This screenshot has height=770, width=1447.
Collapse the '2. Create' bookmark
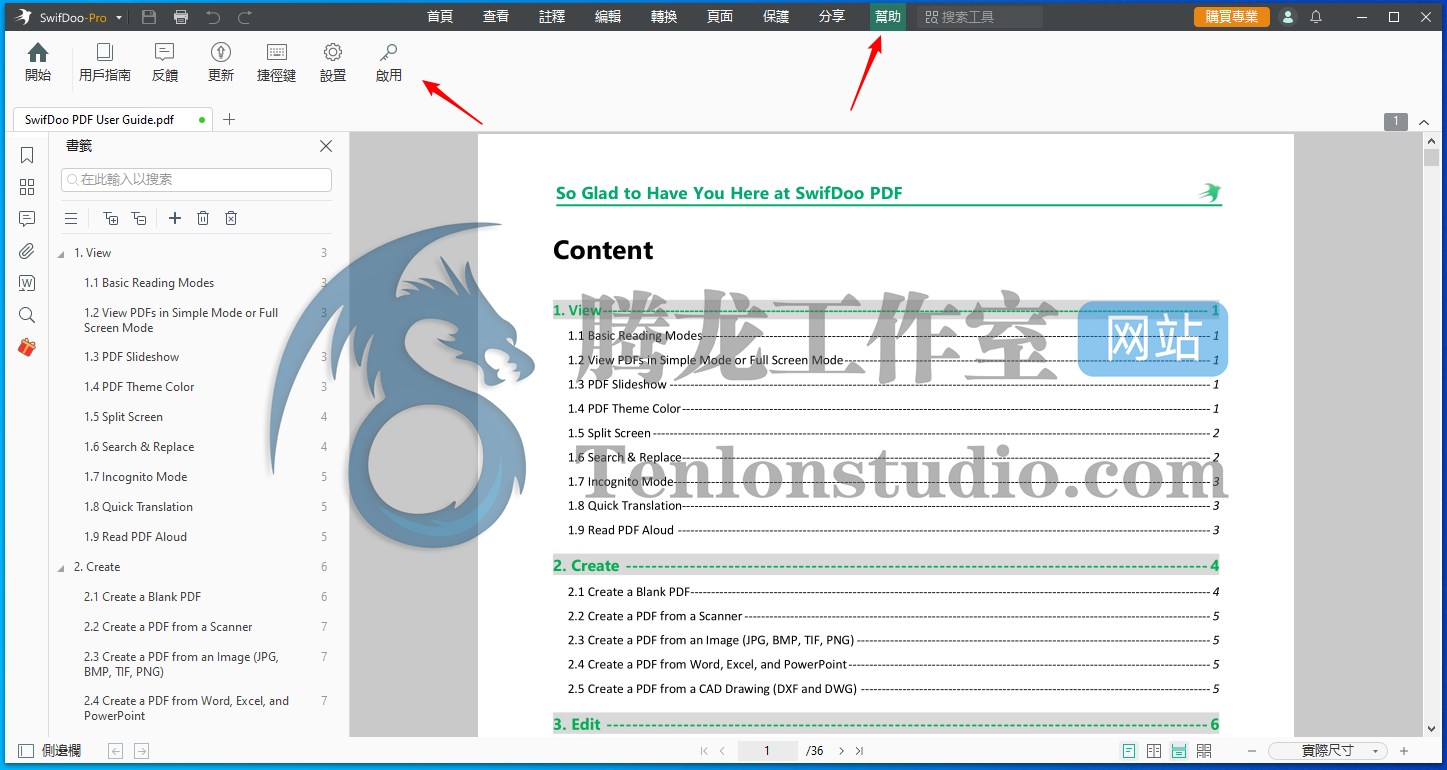pyautogui.click(x=61, y=568)
